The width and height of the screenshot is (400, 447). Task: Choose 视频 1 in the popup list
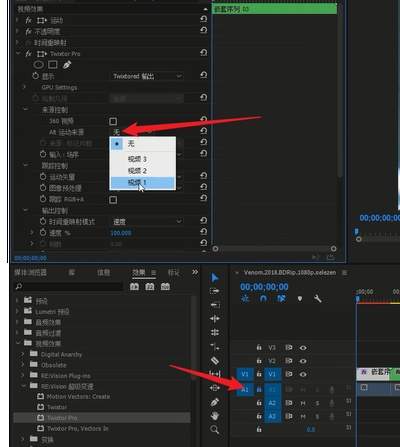(x=143, y=182)
